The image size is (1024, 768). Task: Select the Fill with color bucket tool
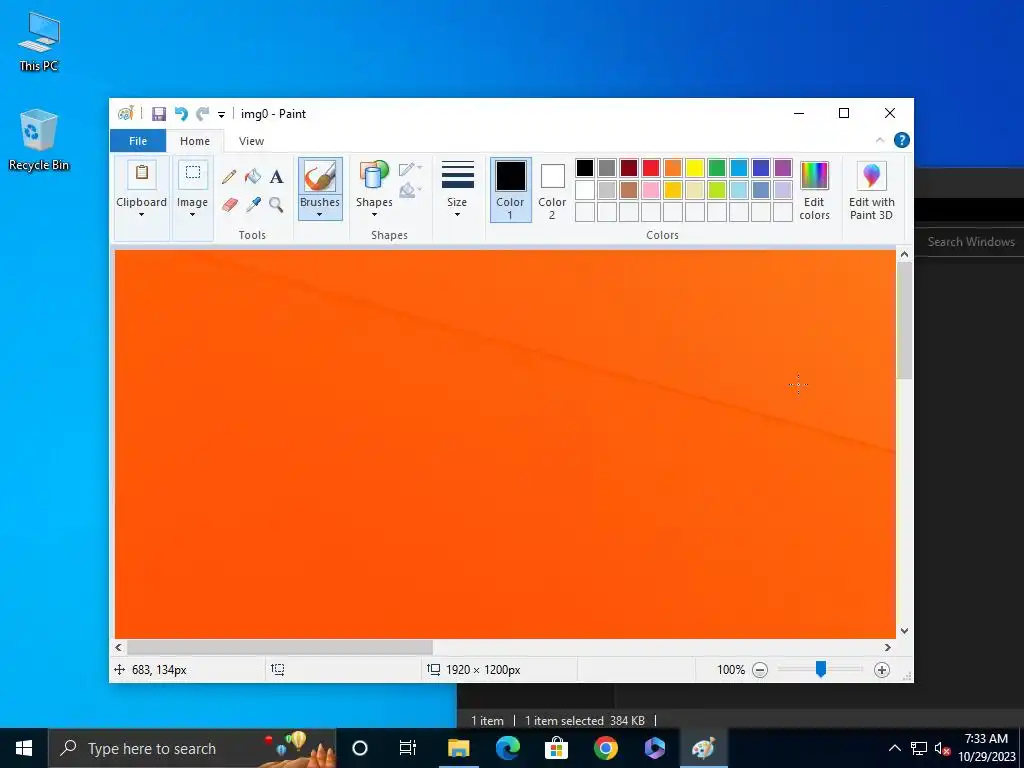coord(253,176)
